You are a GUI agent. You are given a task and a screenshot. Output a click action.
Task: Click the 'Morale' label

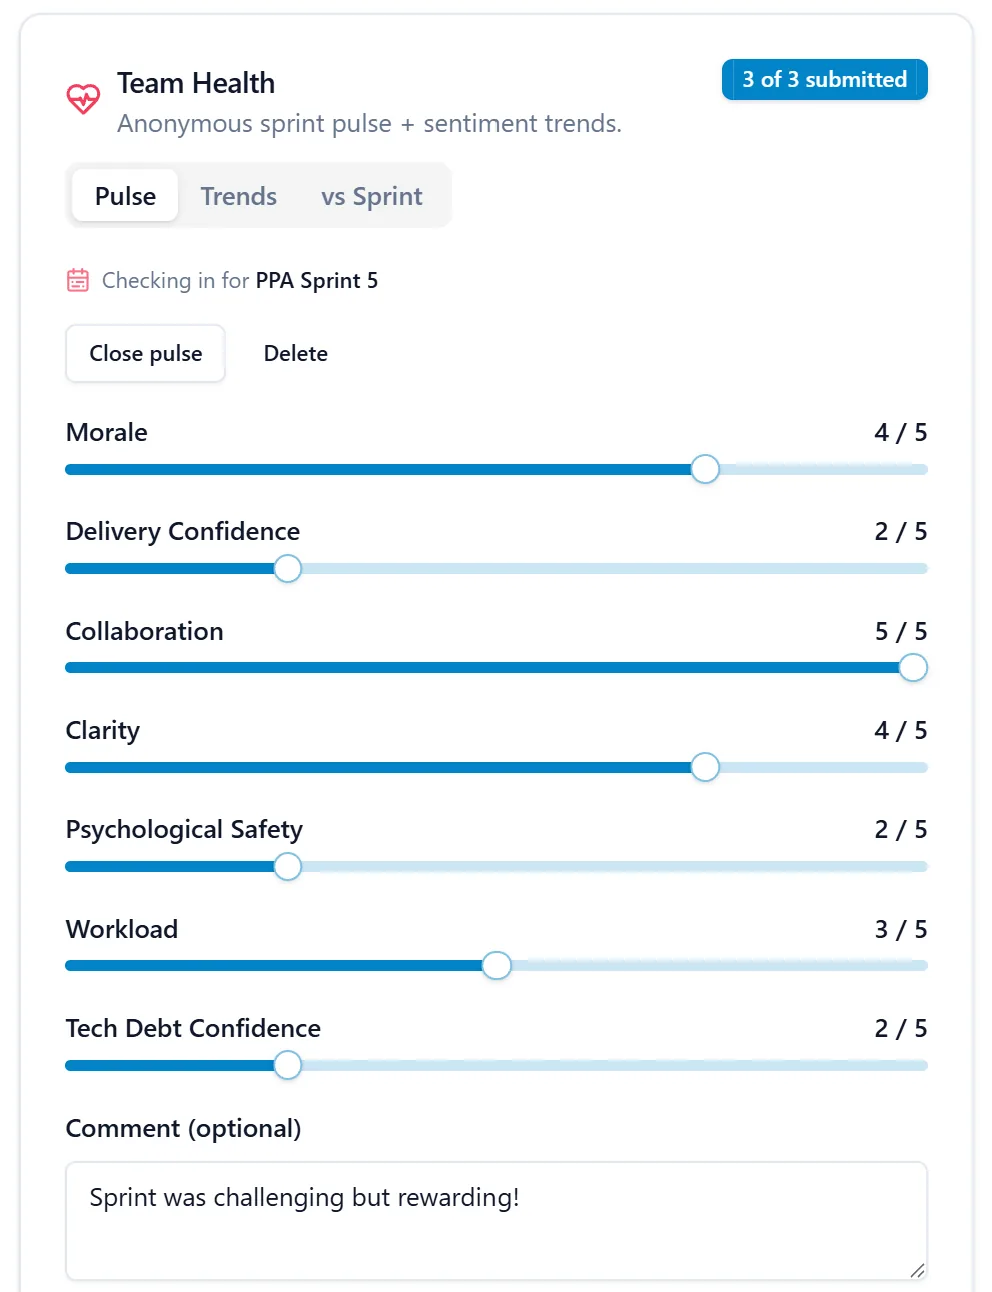point(107,432)
